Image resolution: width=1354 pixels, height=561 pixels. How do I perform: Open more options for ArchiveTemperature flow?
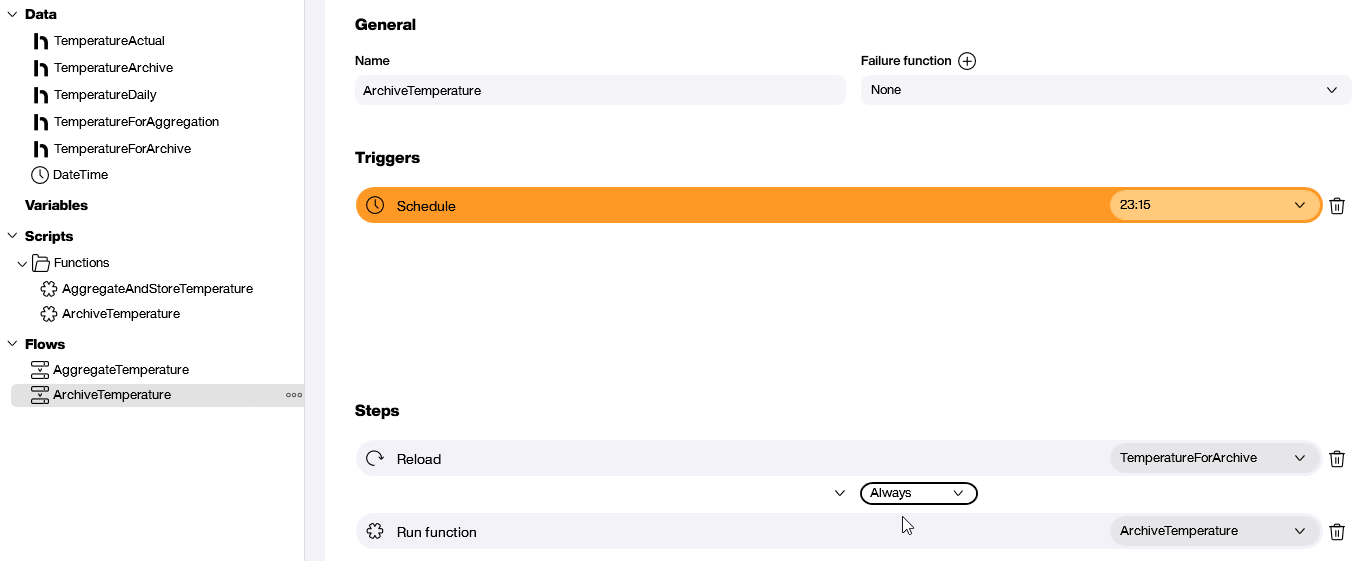pyautogui.click(x=294, y=395)
